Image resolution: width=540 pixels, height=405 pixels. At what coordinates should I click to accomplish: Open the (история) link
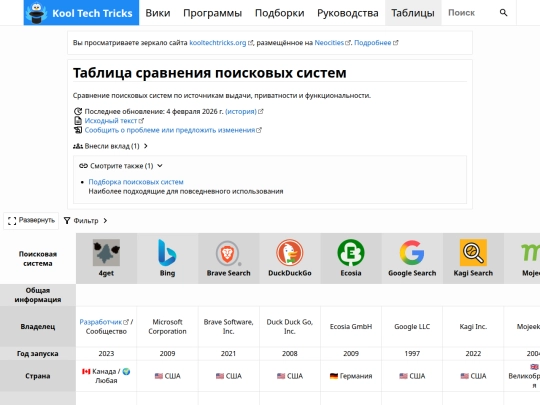[x=241, y=111]
